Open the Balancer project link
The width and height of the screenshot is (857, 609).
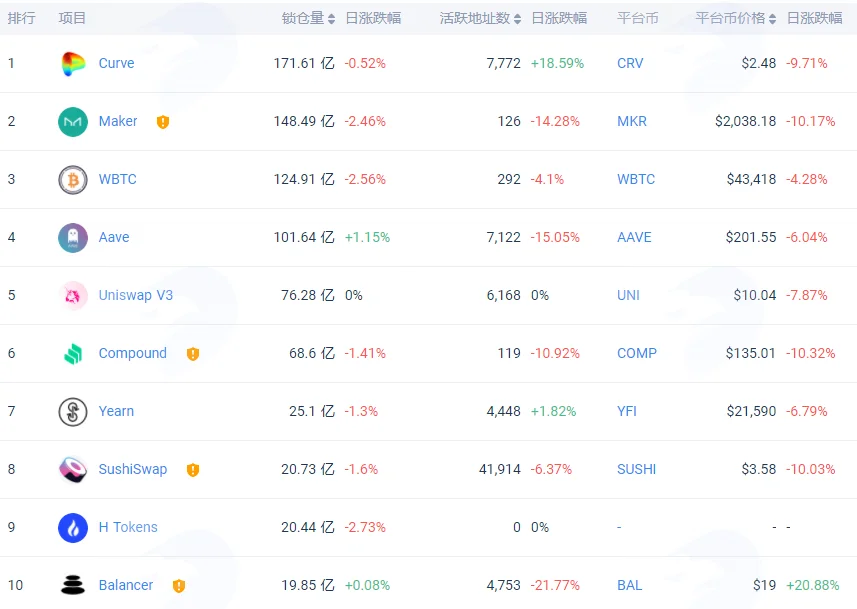pos(126,585)
